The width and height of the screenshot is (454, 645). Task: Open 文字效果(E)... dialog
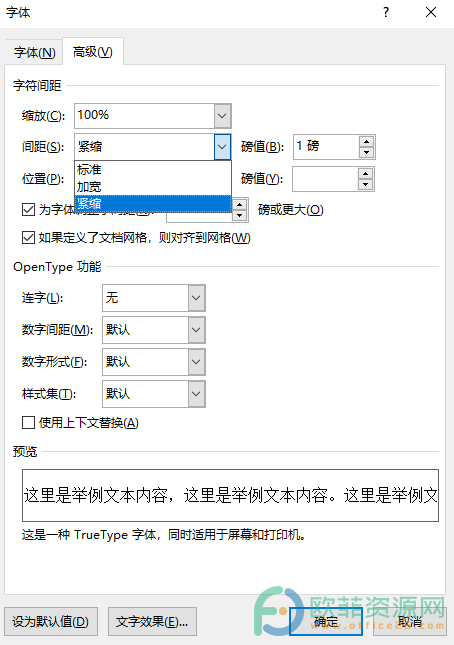click(x=152, y=621)
